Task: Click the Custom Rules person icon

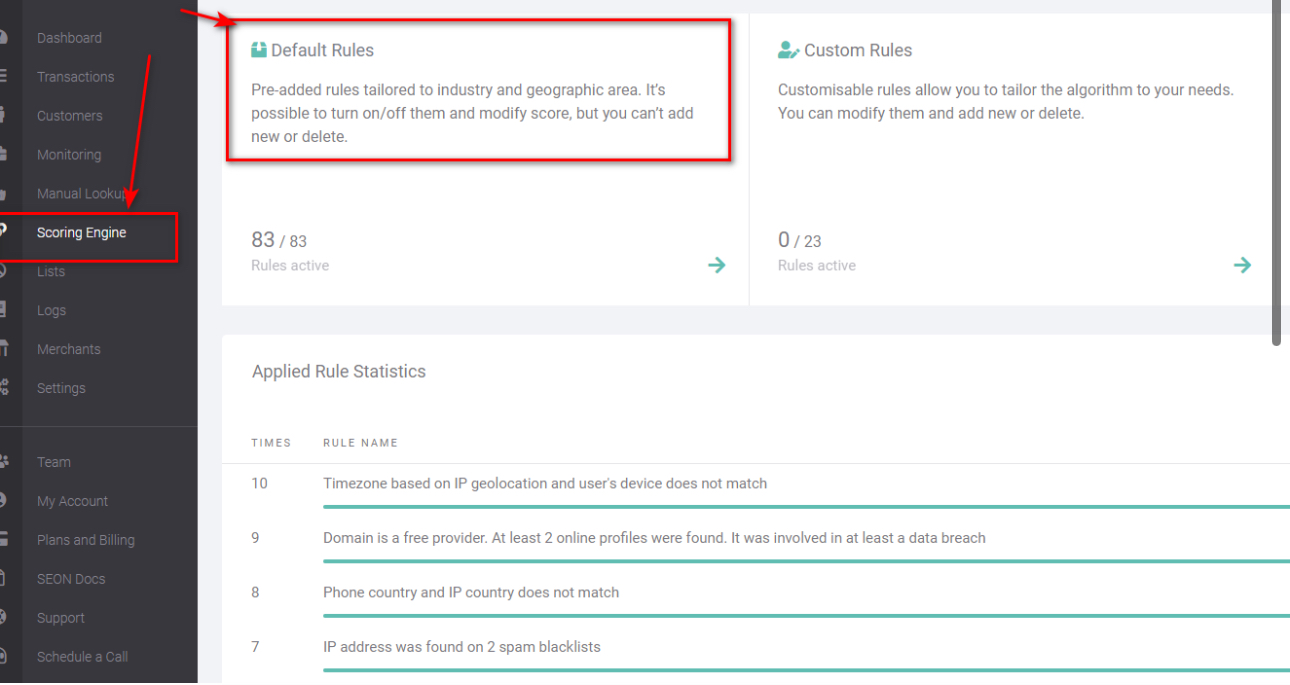Action: pyautogui.click(x=788, y=50)
